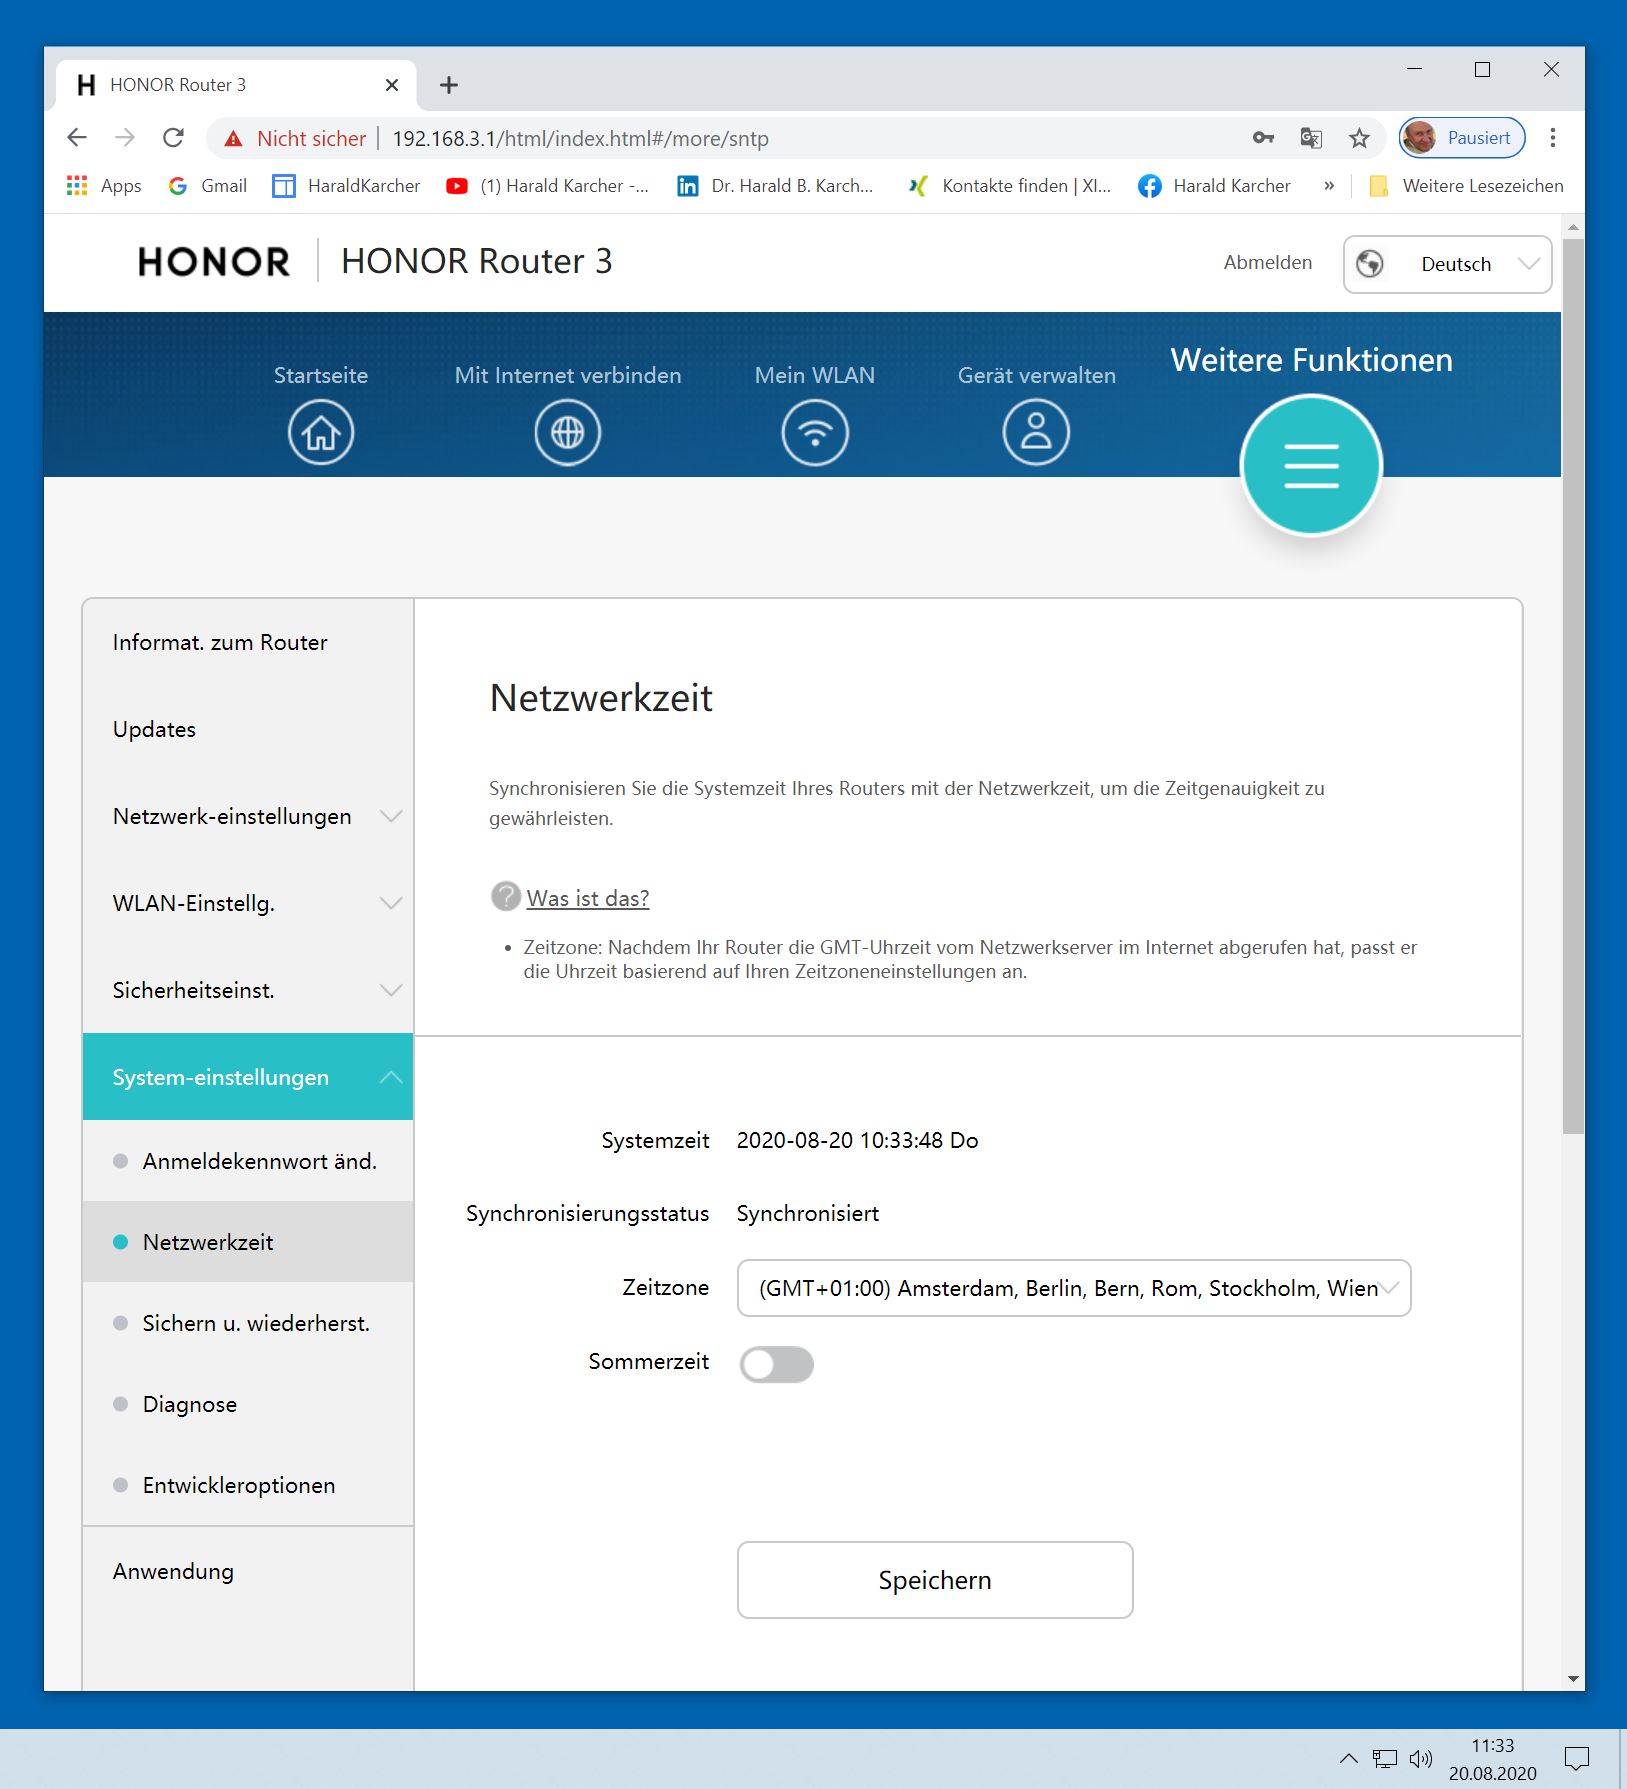Click the Translate page icon
Image resolution: width=1627 pixels, height=1789 pixels.
click(x=1311, y=138)
